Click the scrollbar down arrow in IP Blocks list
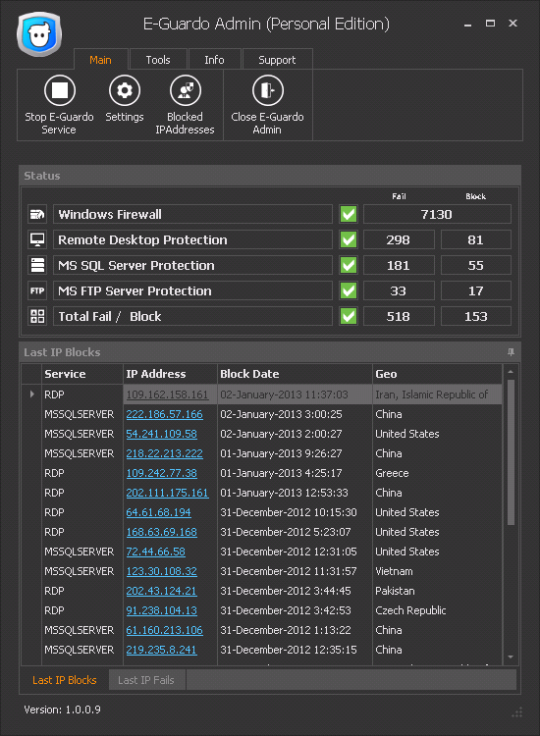The height and width of the screenshot is (736, 540). click(x=511, y=657)
